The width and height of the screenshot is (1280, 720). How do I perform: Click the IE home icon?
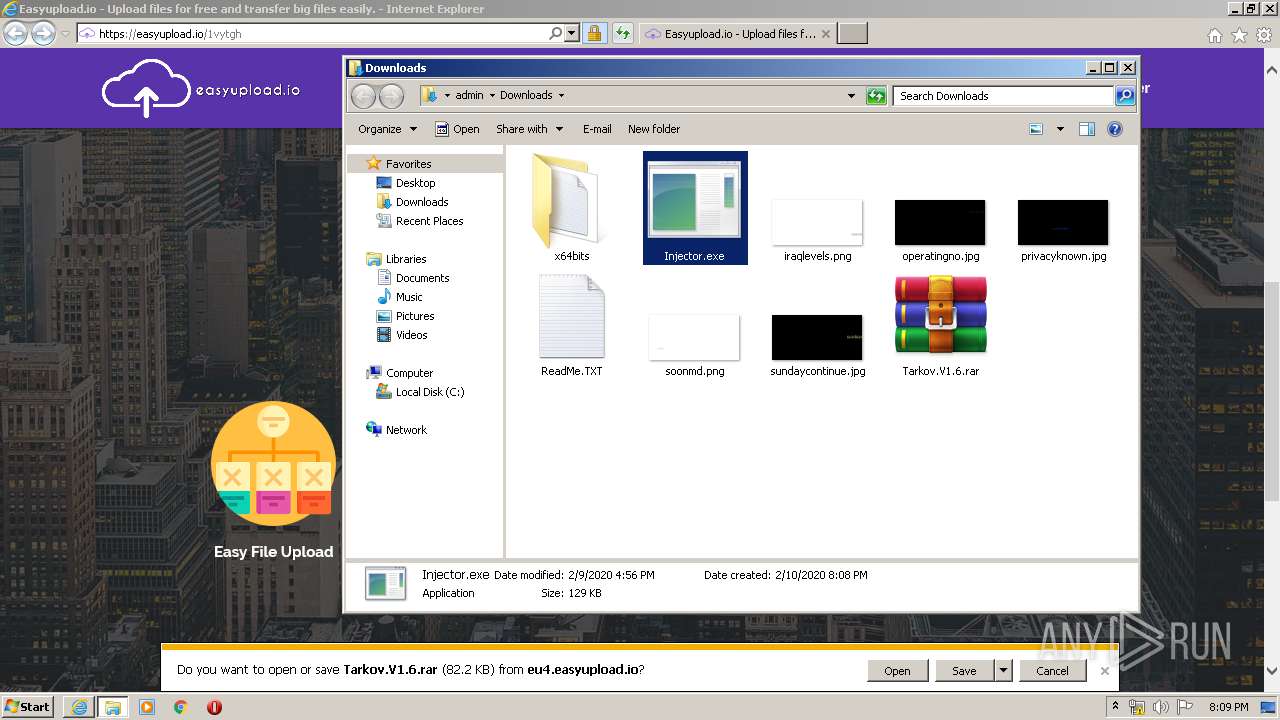[1214, 35]
